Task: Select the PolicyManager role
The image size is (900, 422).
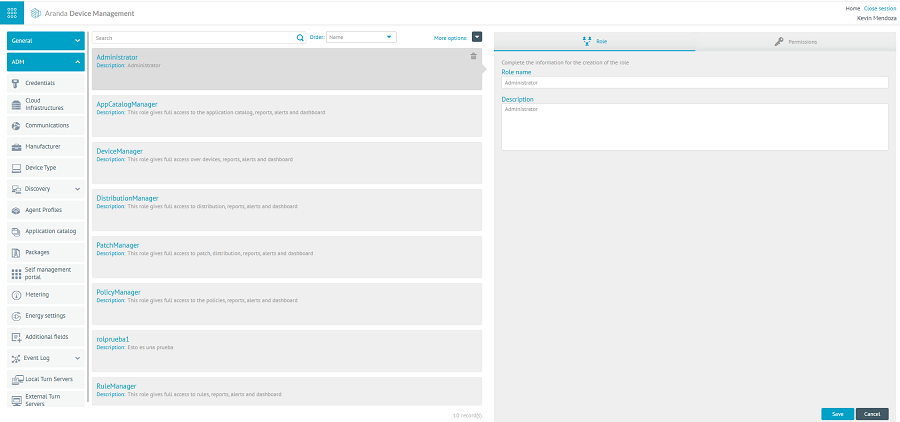Action: coord(287,304)
